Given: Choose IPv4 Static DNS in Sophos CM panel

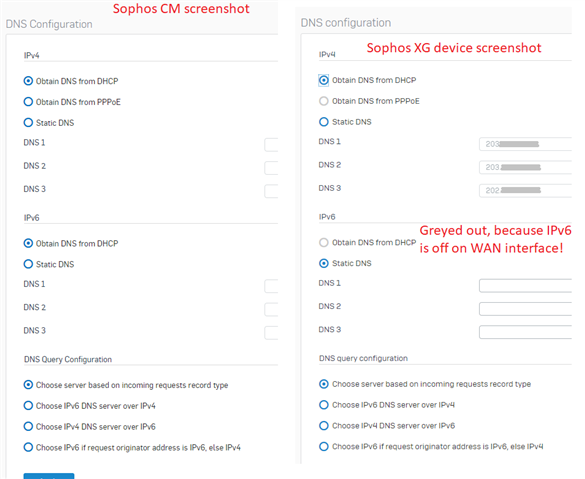Looking at the screenshot, I should point(28,123).
